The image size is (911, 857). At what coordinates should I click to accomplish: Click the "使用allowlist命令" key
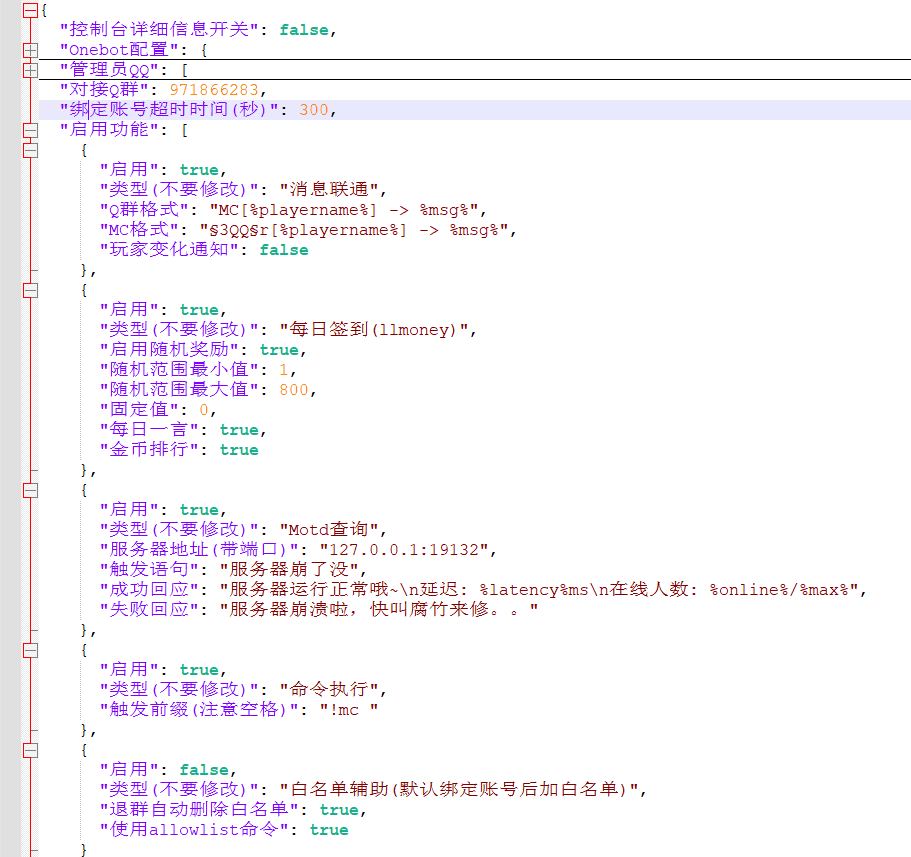point(194,829)
